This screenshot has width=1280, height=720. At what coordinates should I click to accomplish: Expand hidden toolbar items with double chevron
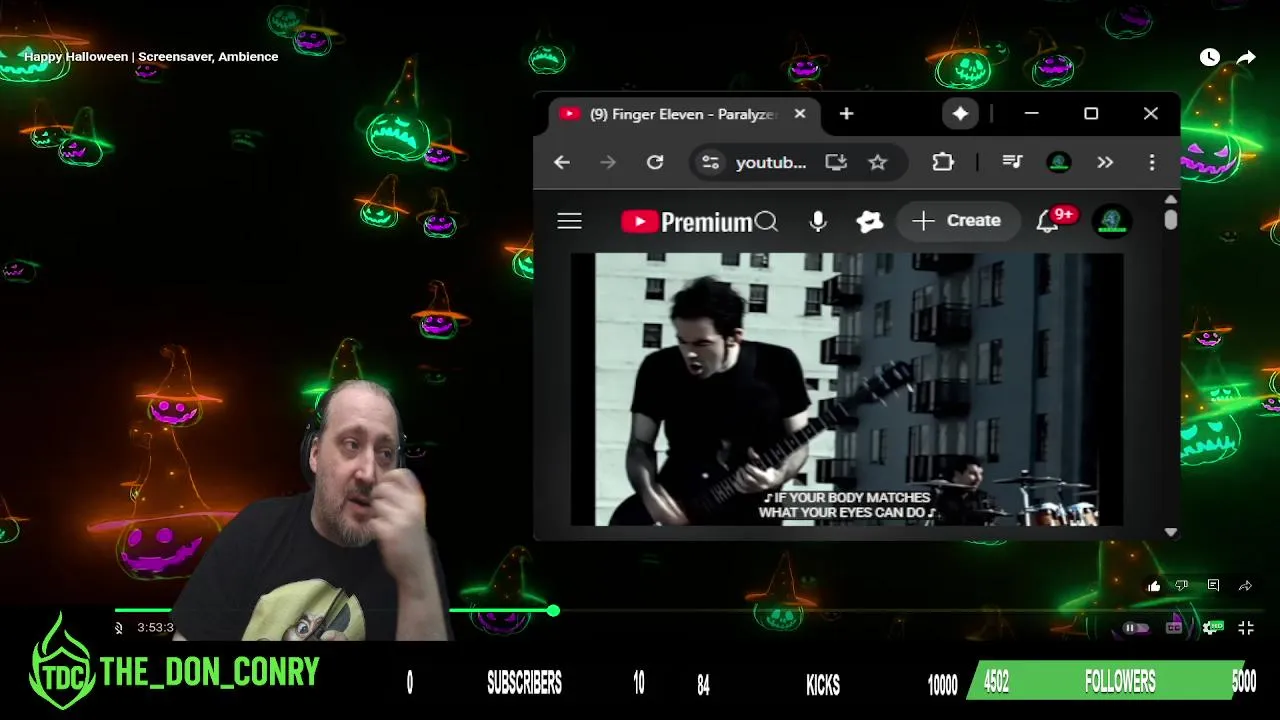[x=1105, y=162]
